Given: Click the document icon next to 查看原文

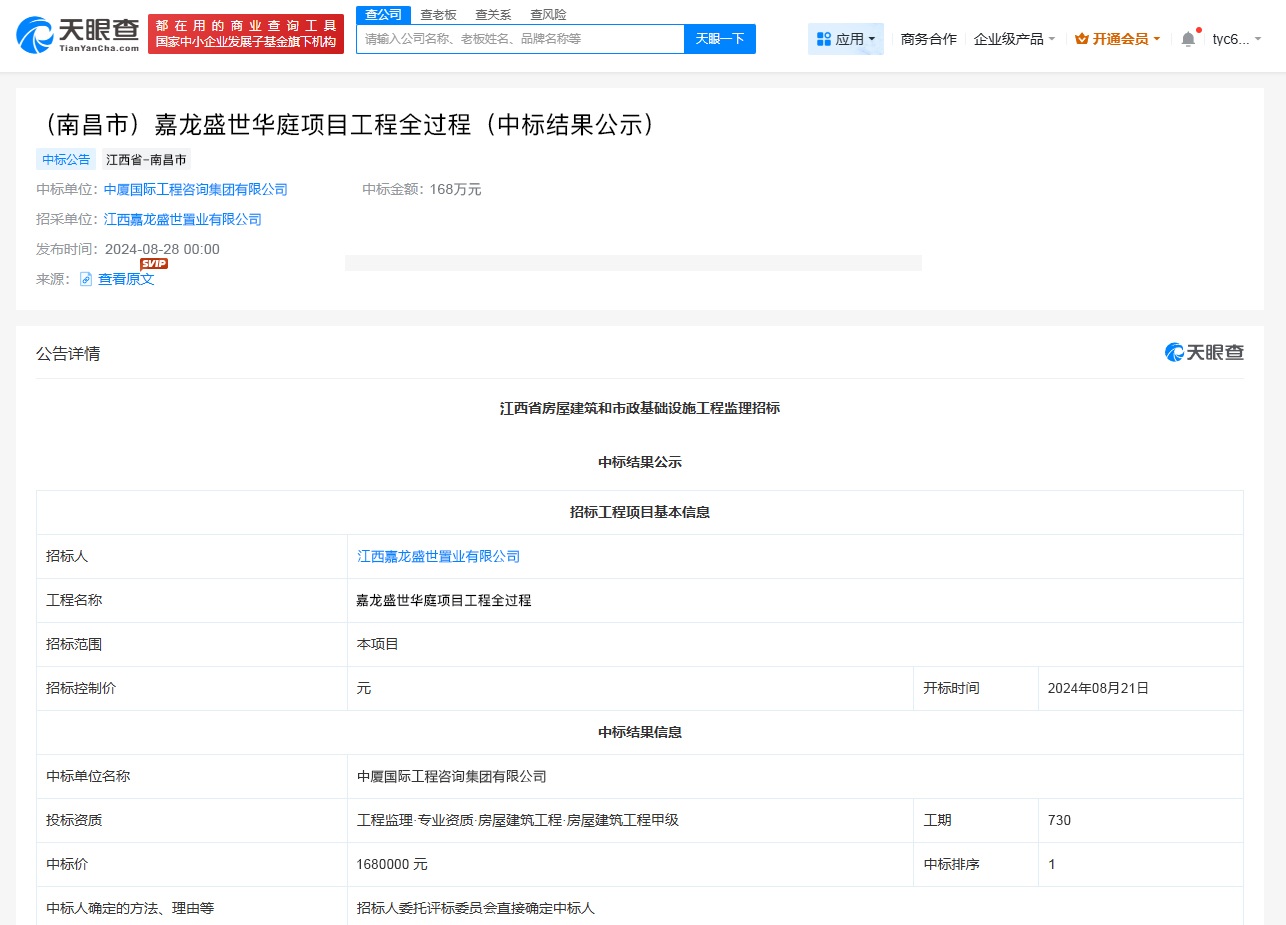Looking at the screenshot, I should [86, 279].
